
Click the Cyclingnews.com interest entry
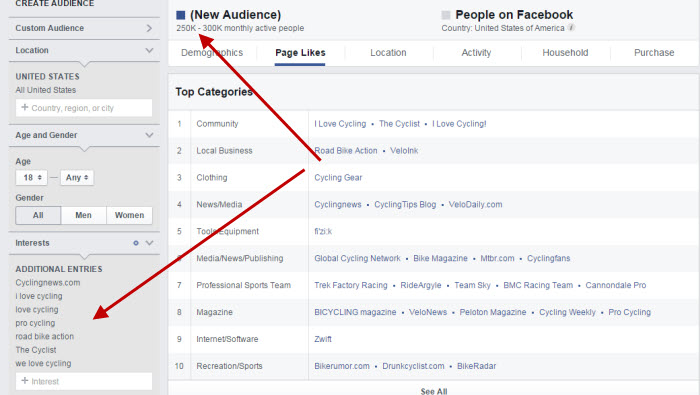click(48, 283)
